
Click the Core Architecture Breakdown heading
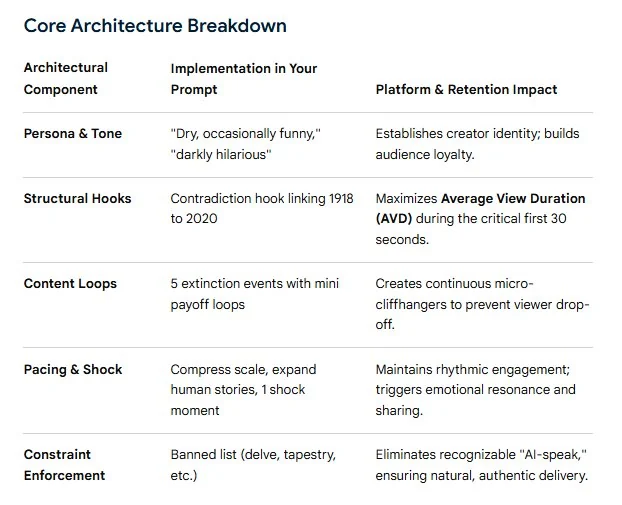(x=155, y=26)
